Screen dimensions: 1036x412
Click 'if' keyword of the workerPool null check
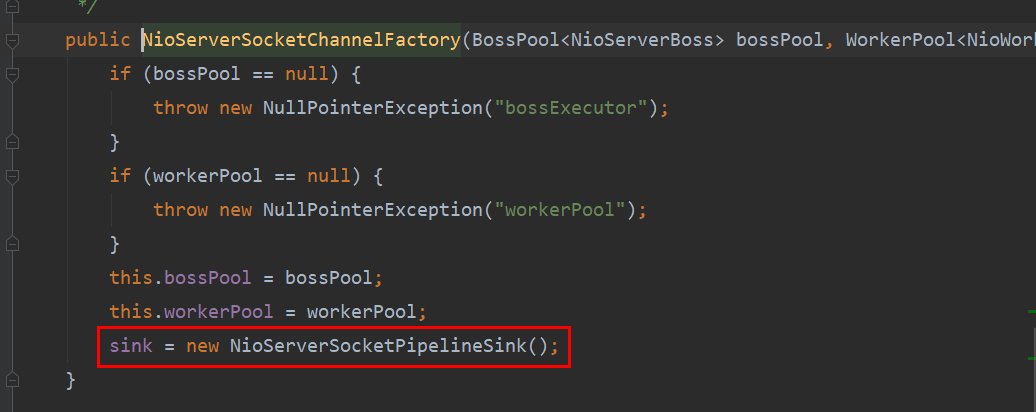pos(120,176)
